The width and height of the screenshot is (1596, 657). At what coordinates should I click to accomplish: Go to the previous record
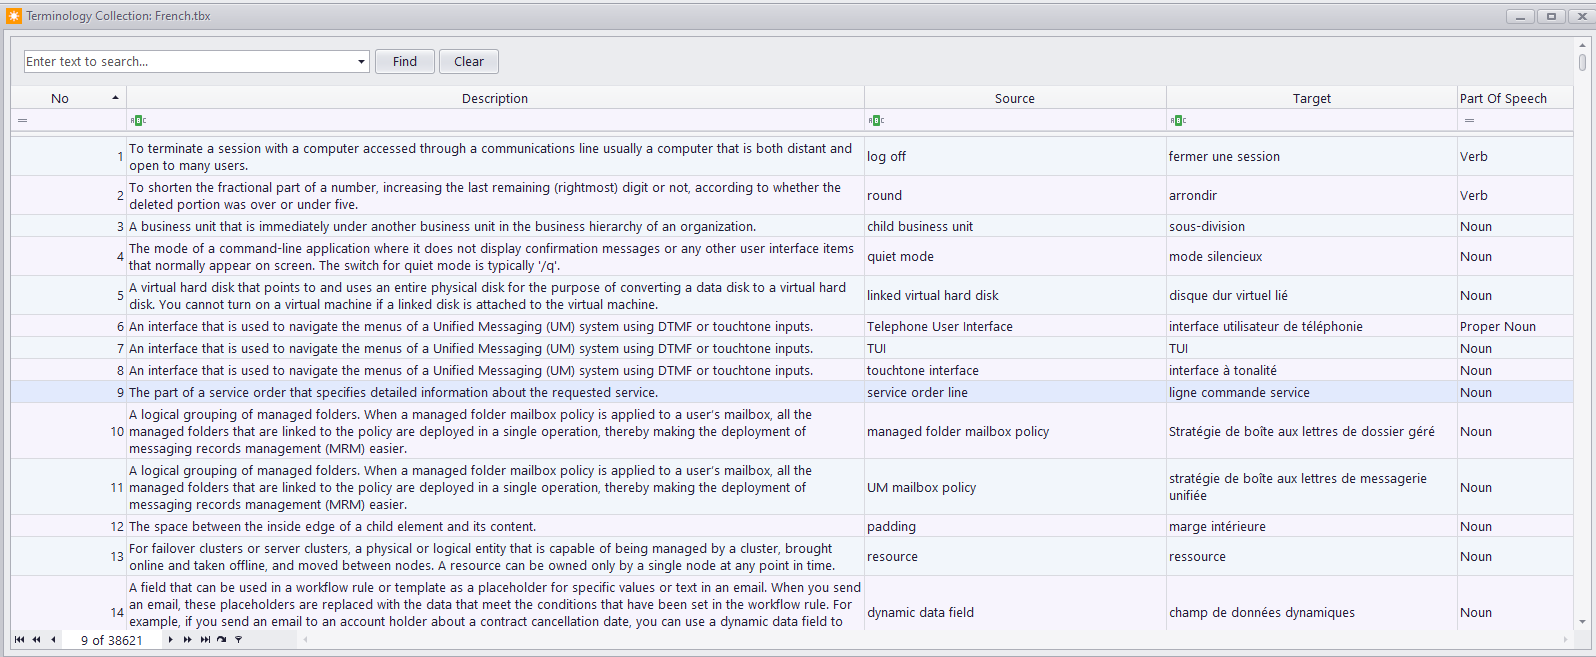53,640
